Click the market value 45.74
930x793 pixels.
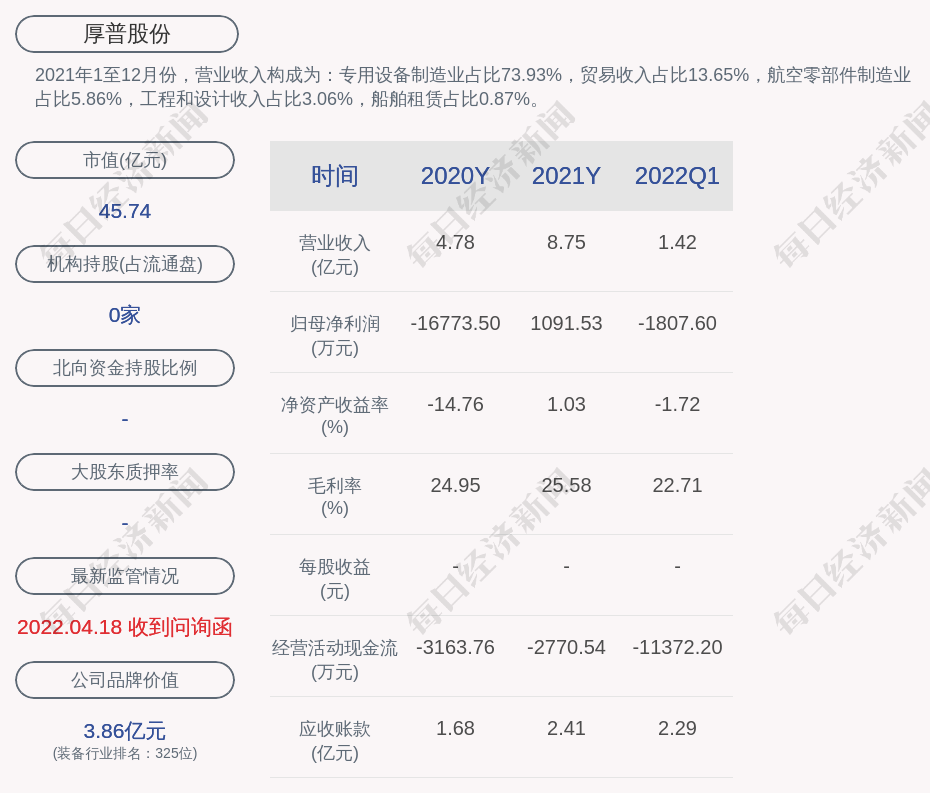click(x=125, y=211)
